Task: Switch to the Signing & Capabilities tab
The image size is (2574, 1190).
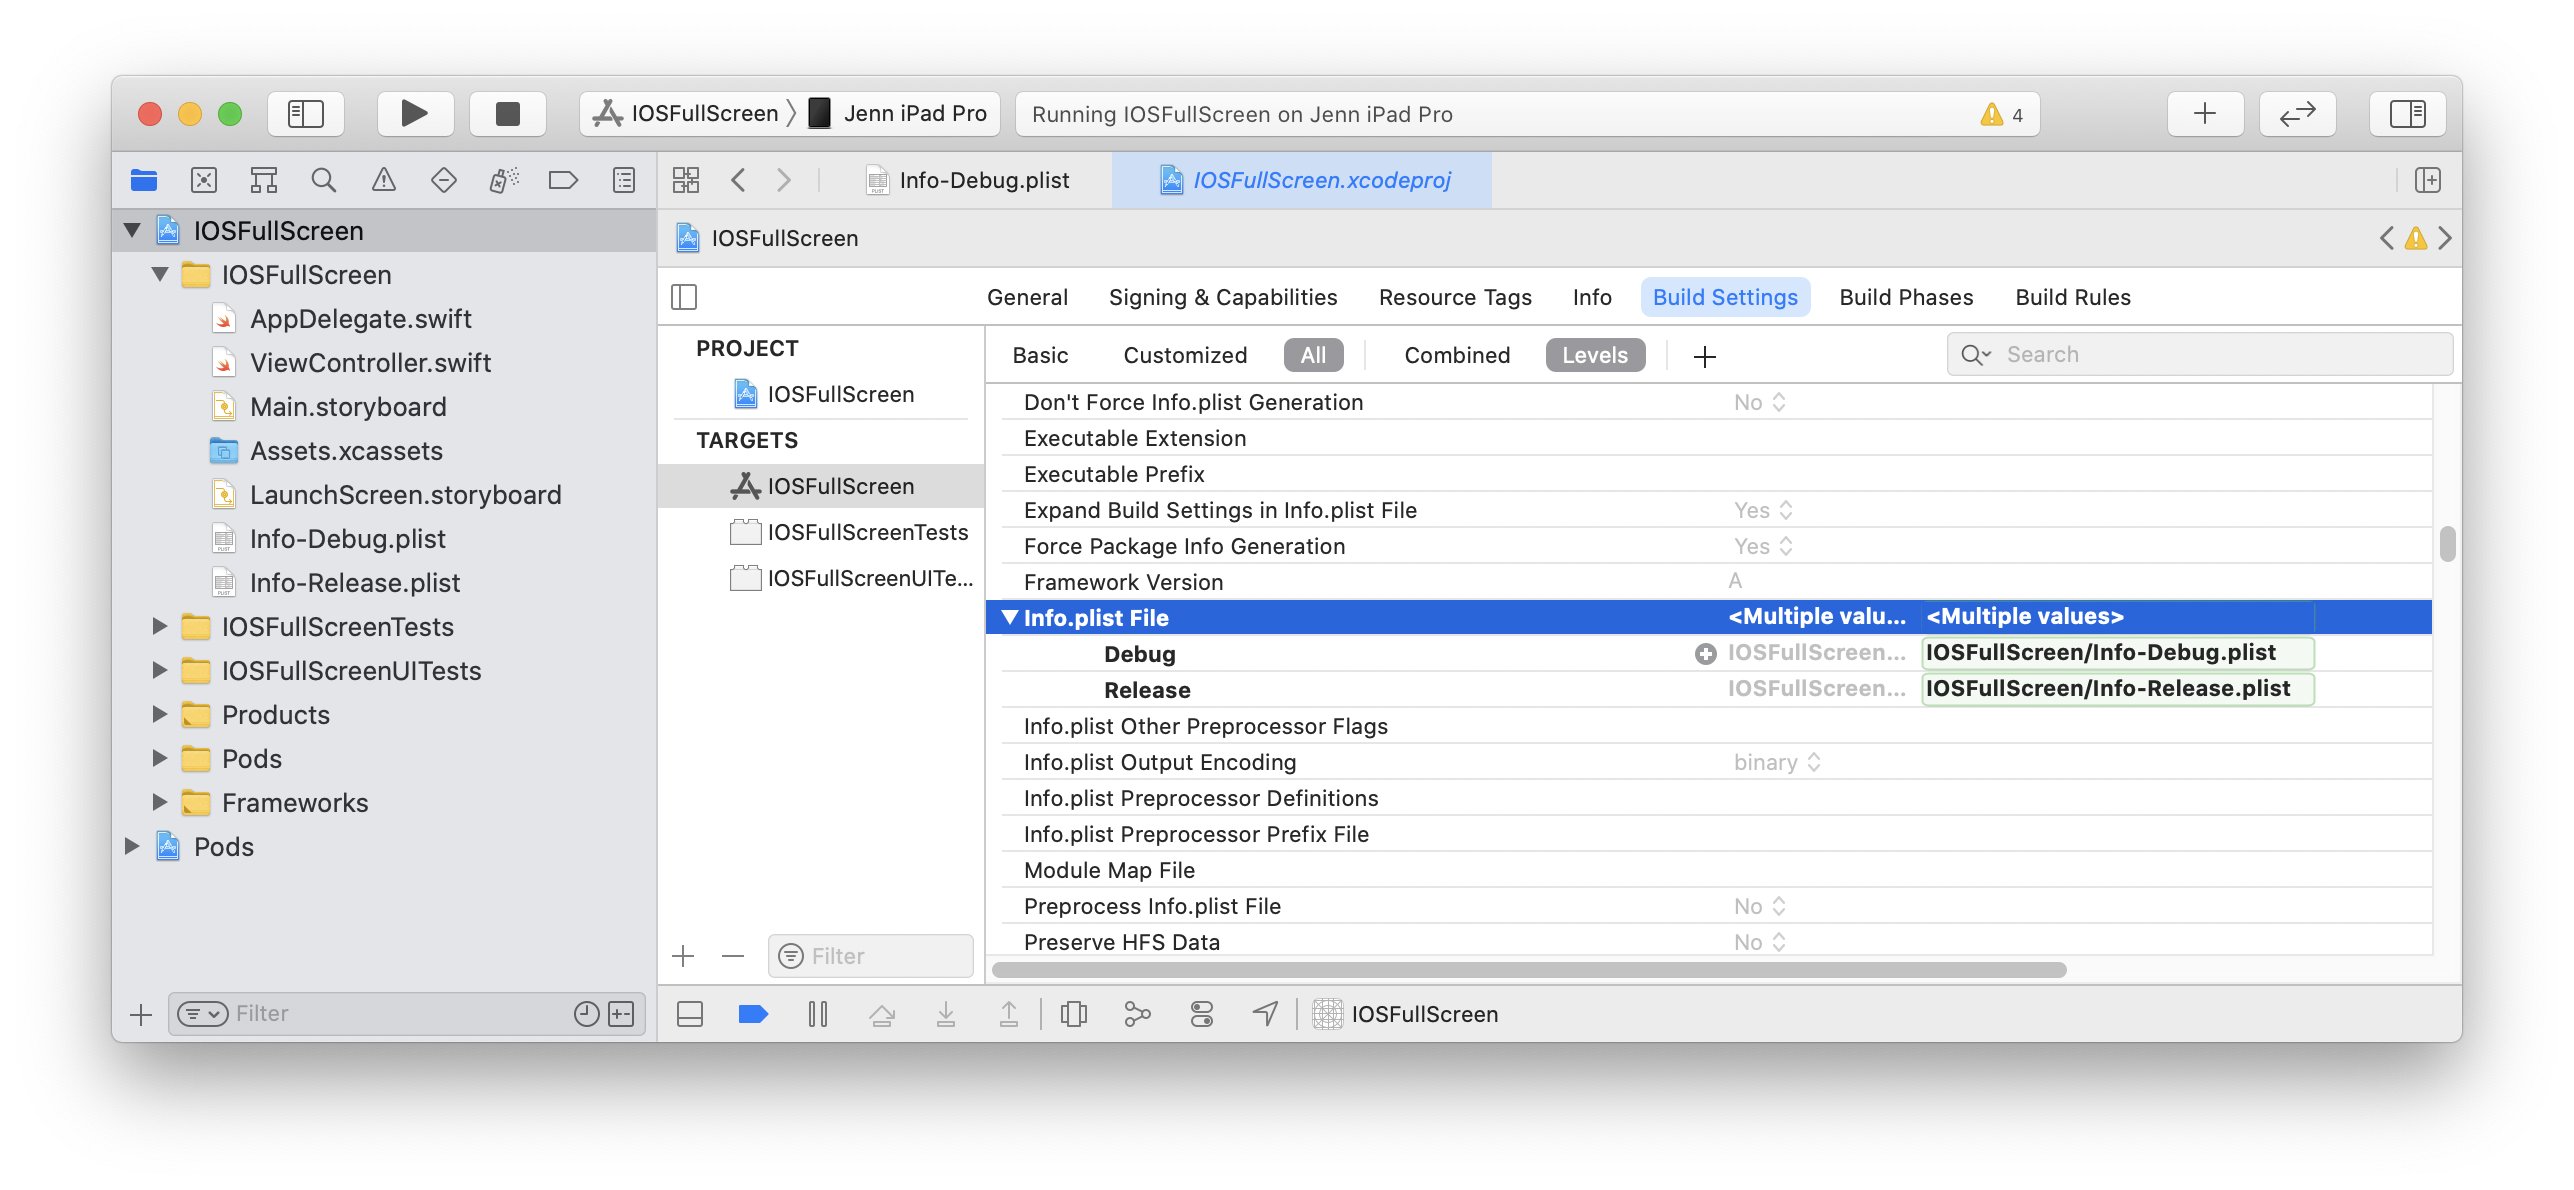Action: coord(1222,296)
